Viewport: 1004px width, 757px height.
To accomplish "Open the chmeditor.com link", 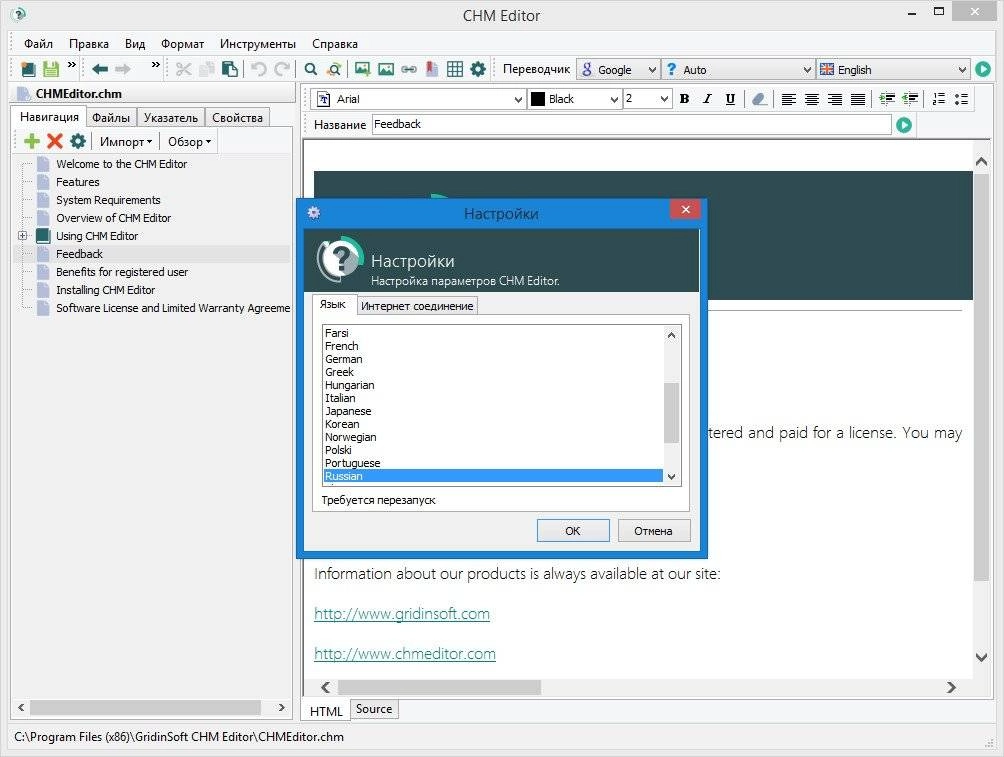I will [x=405, y=654].
